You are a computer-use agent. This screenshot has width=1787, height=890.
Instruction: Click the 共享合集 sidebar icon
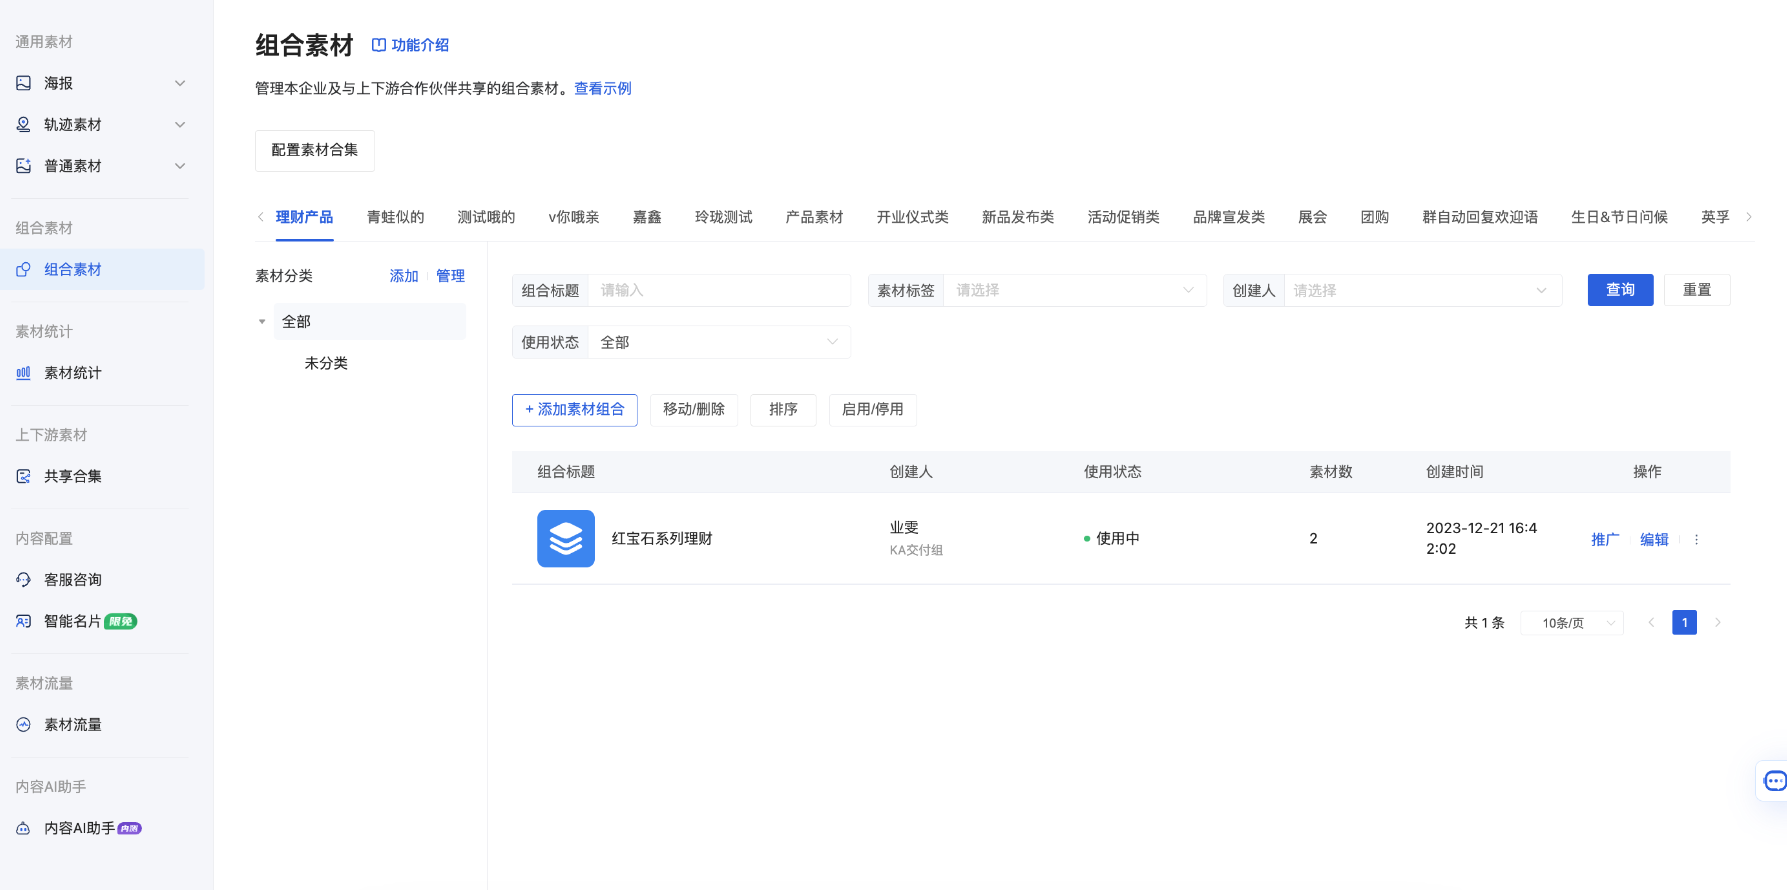coord(23,476)
